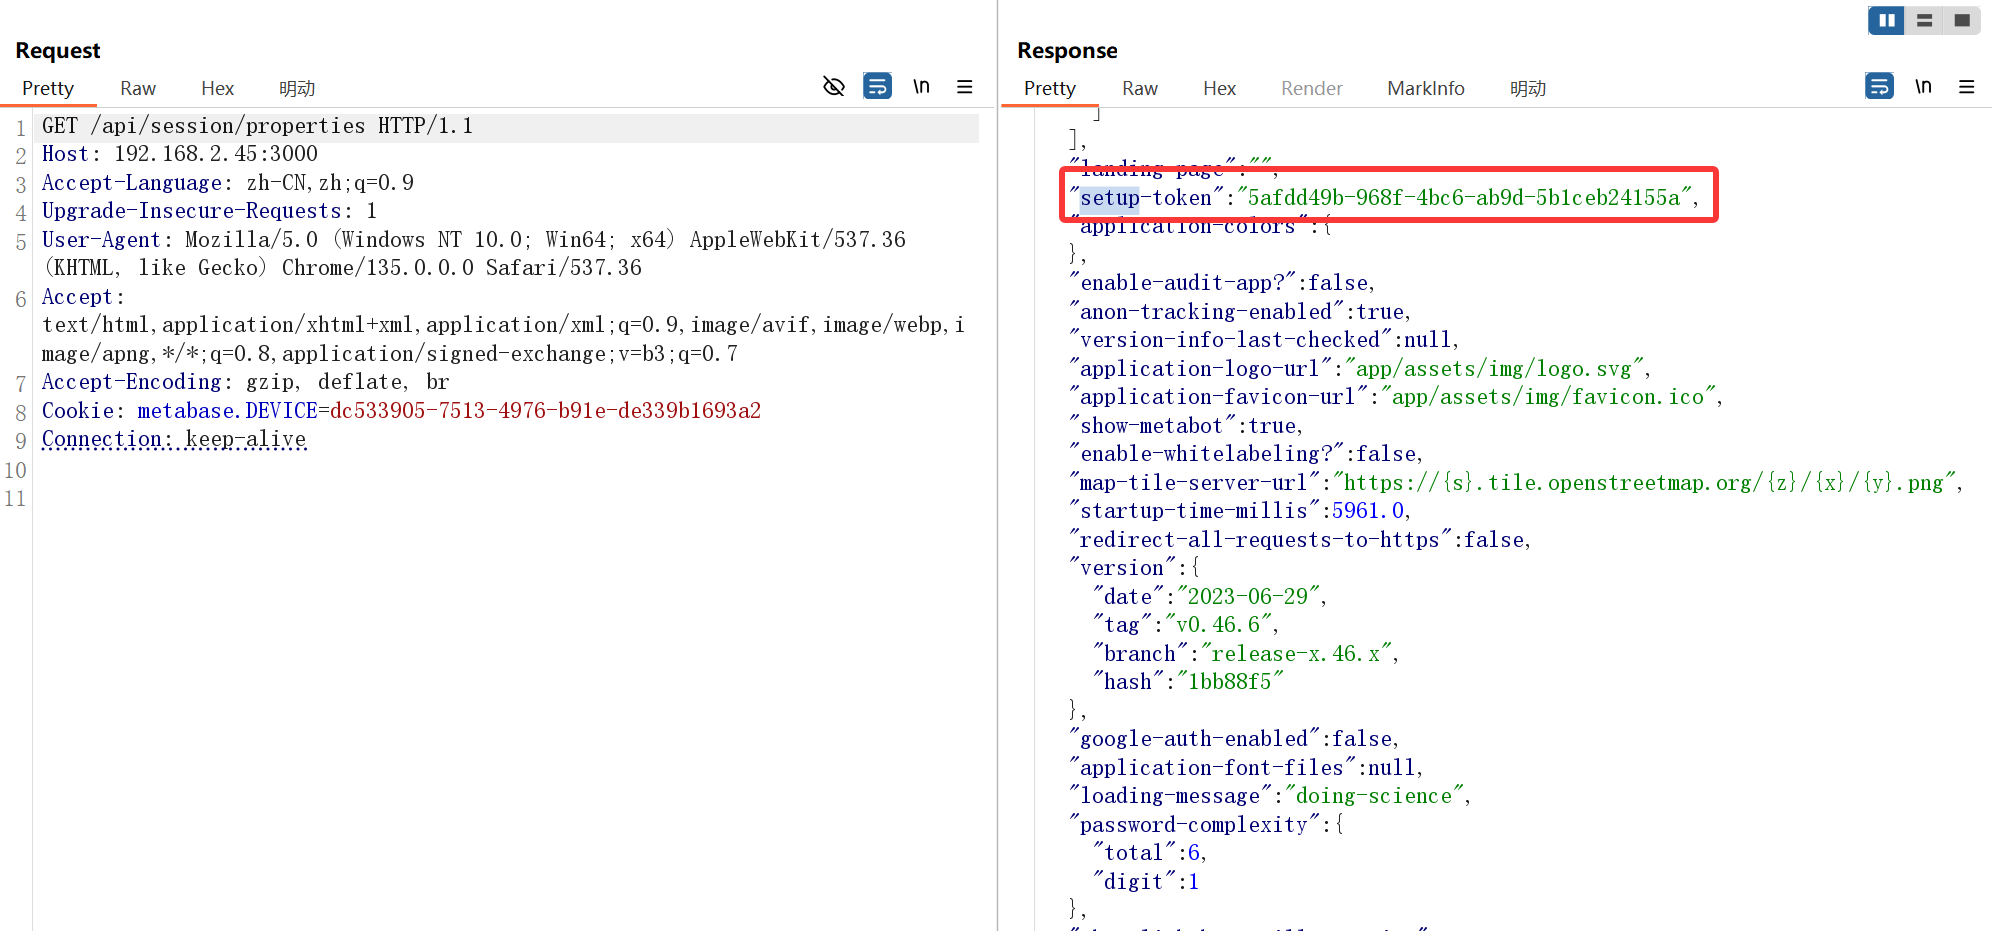1992x931 pixels.
Task: Switch Response view to Hex tab
Action: [x=1219, y=89]
